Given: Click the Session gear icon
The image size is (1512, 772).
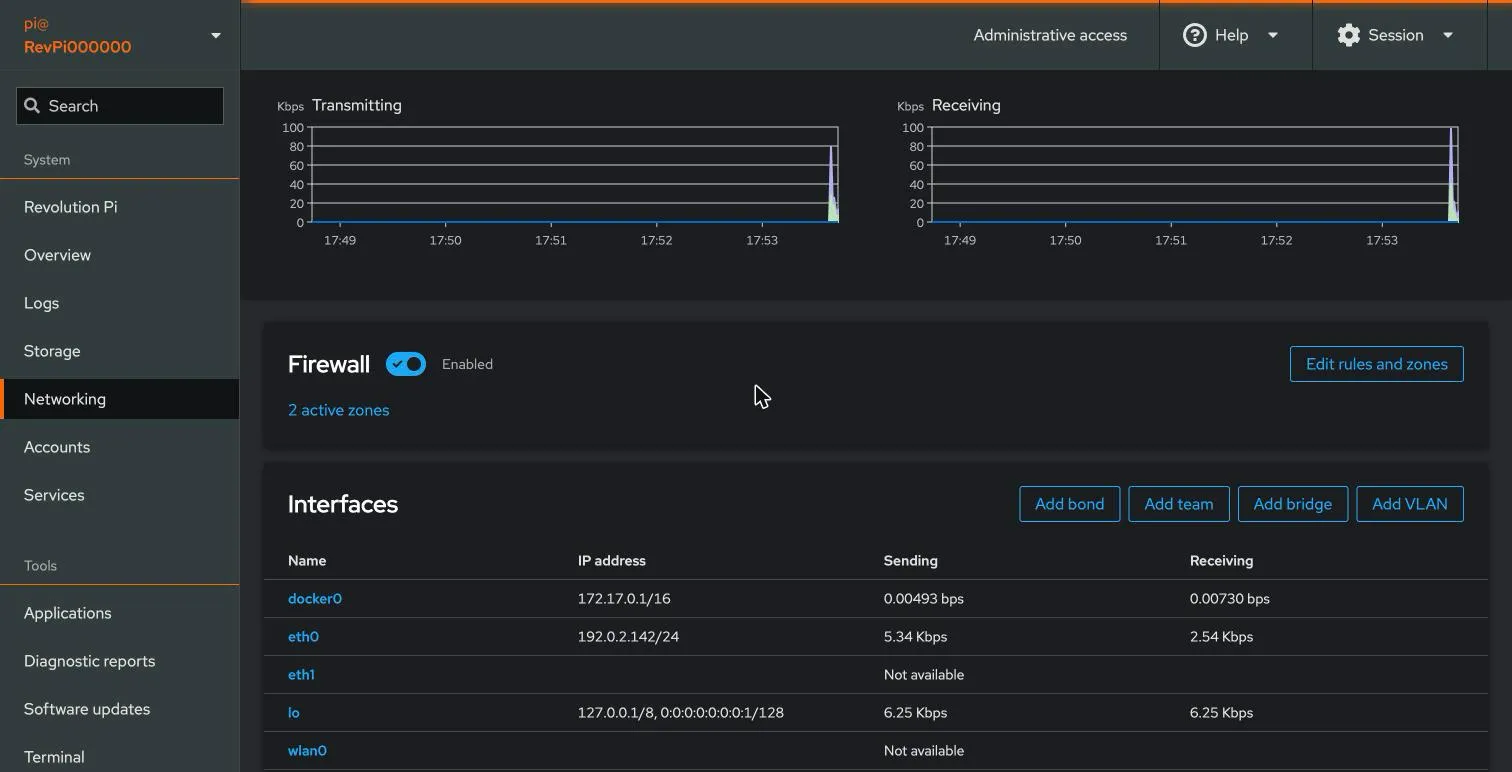Looking at the screenshot, I should pos(1349,35).
